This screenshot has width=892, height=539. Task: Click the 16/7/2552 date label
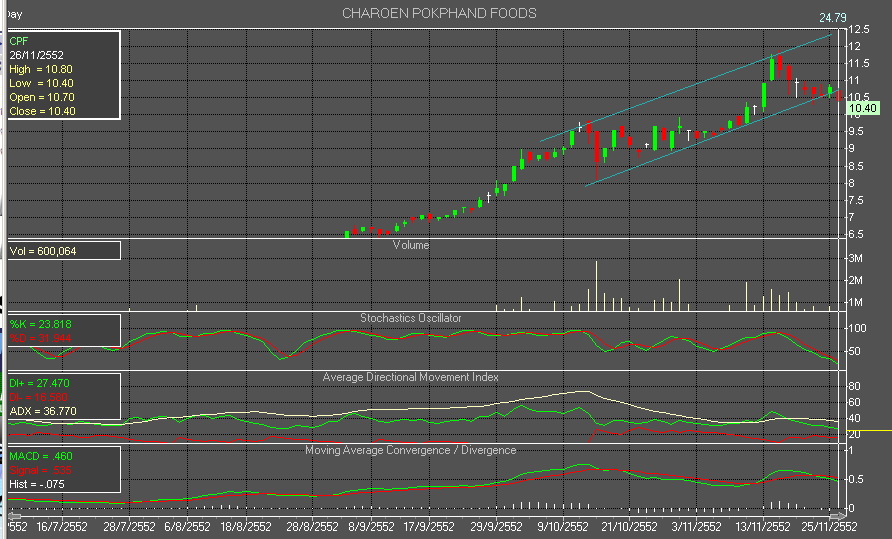tap(61, 527)
